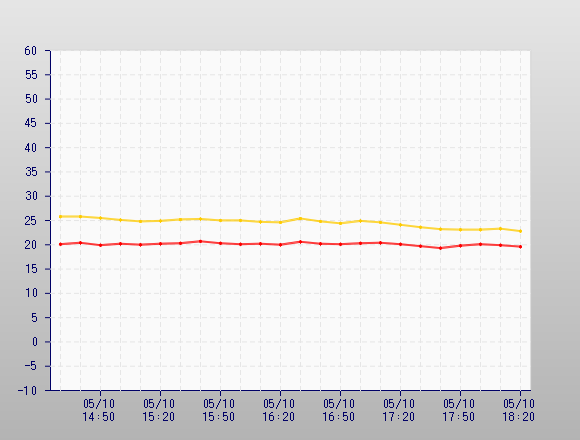Click the -10 value on y-axis
The width and height of the screenshot is (580, 440).
pyautogui.click(x=28, y=390)
